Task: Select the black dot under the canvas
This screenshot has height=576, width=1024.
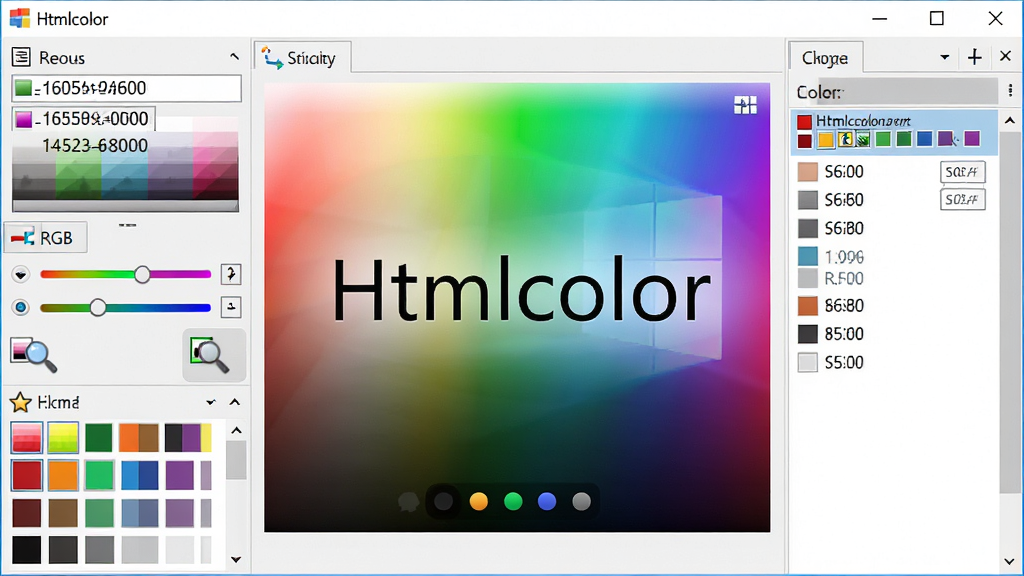Action: point(443,502)
